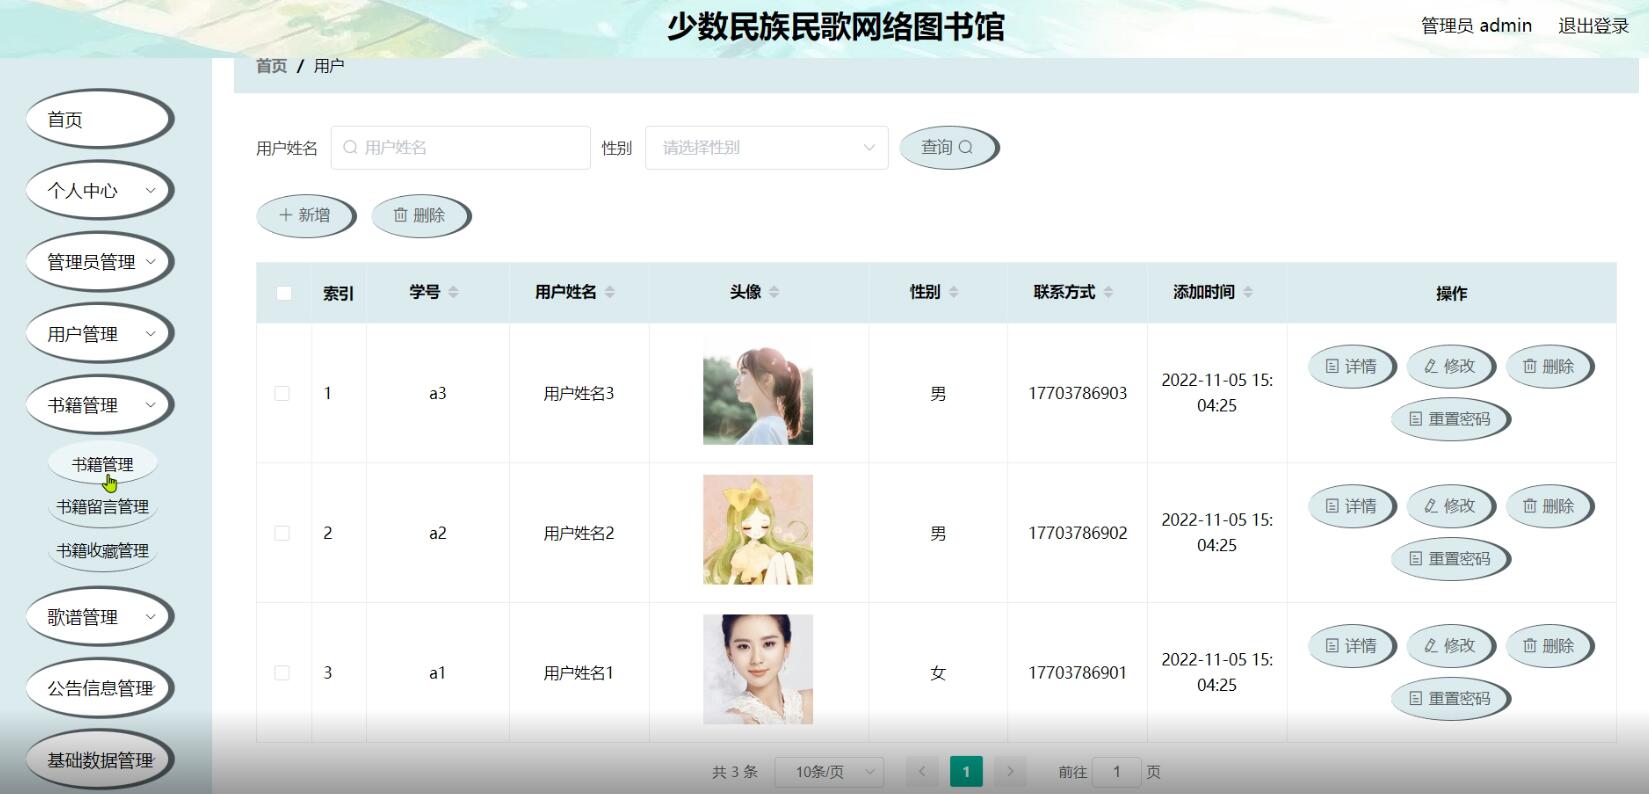Go to previous page arrow
1649x794 pixels.
click(x=922, y=772)
